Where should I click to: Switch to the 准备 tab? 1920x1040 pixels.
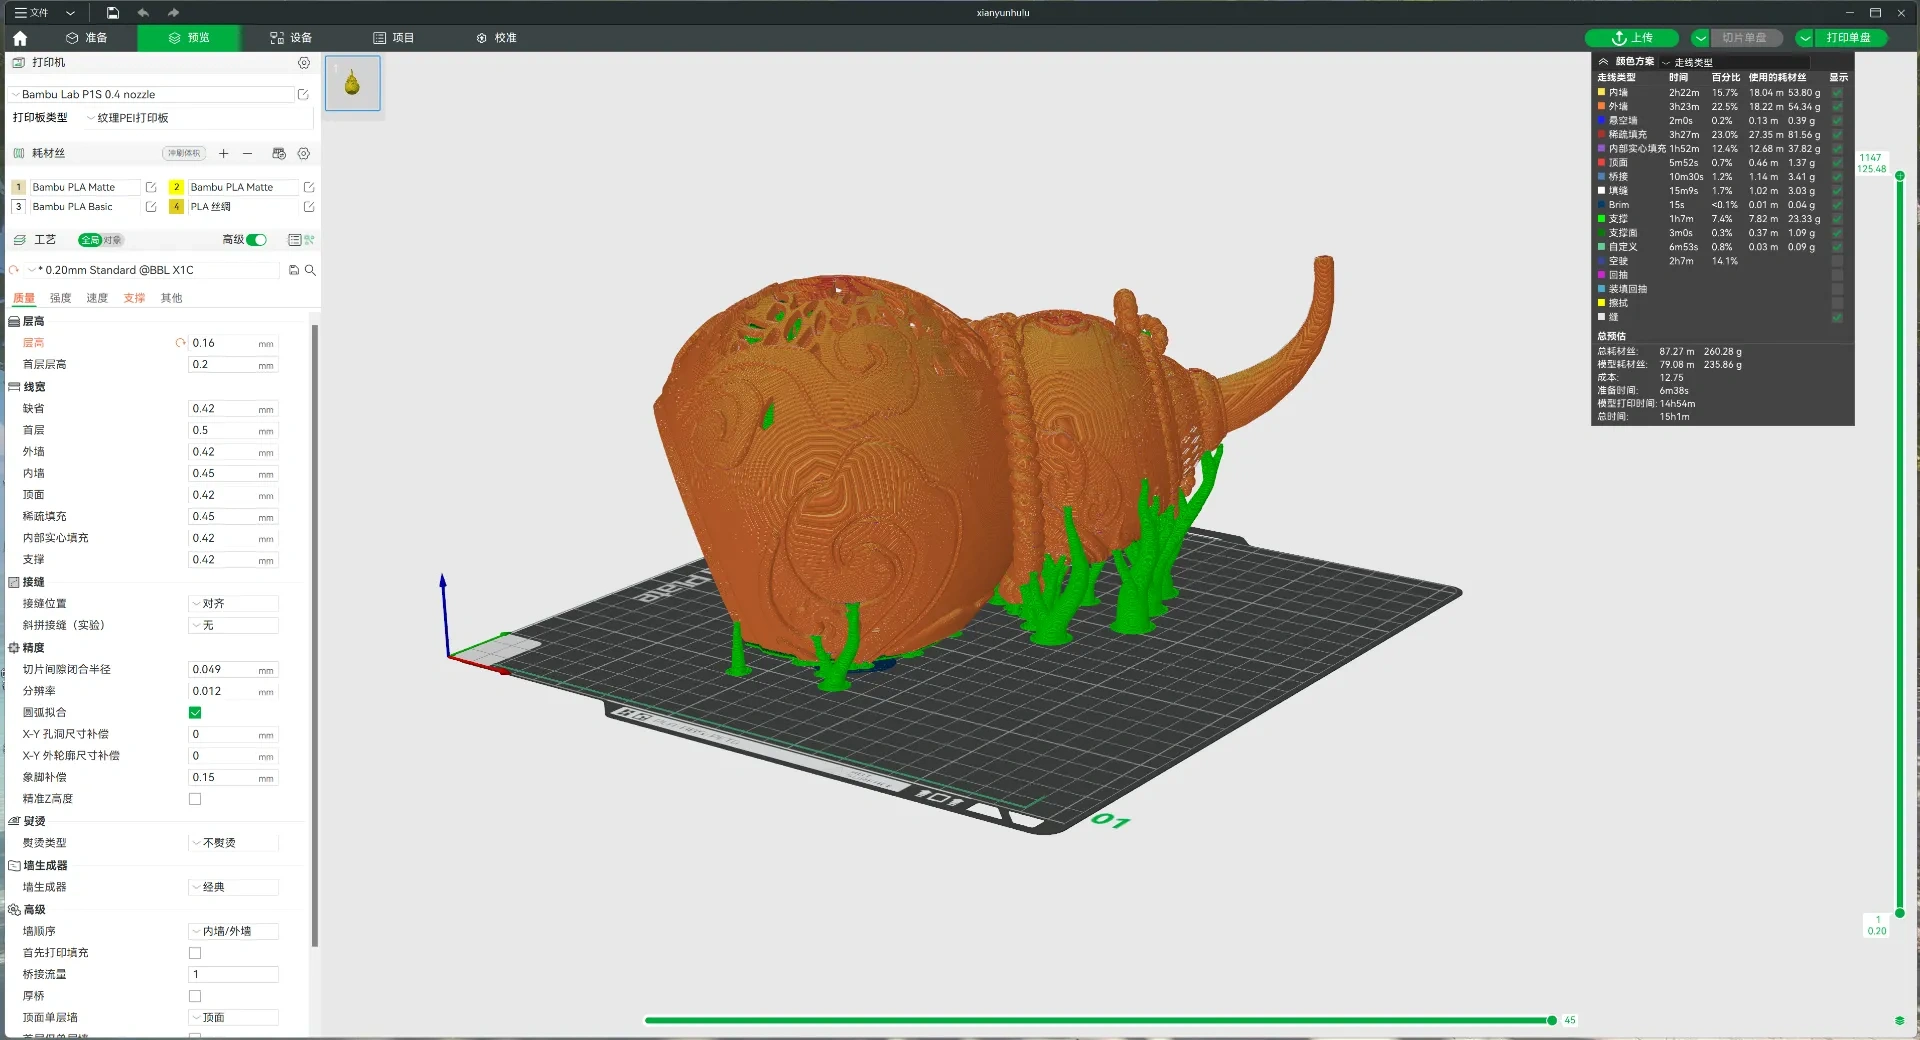tap(87, 38)
